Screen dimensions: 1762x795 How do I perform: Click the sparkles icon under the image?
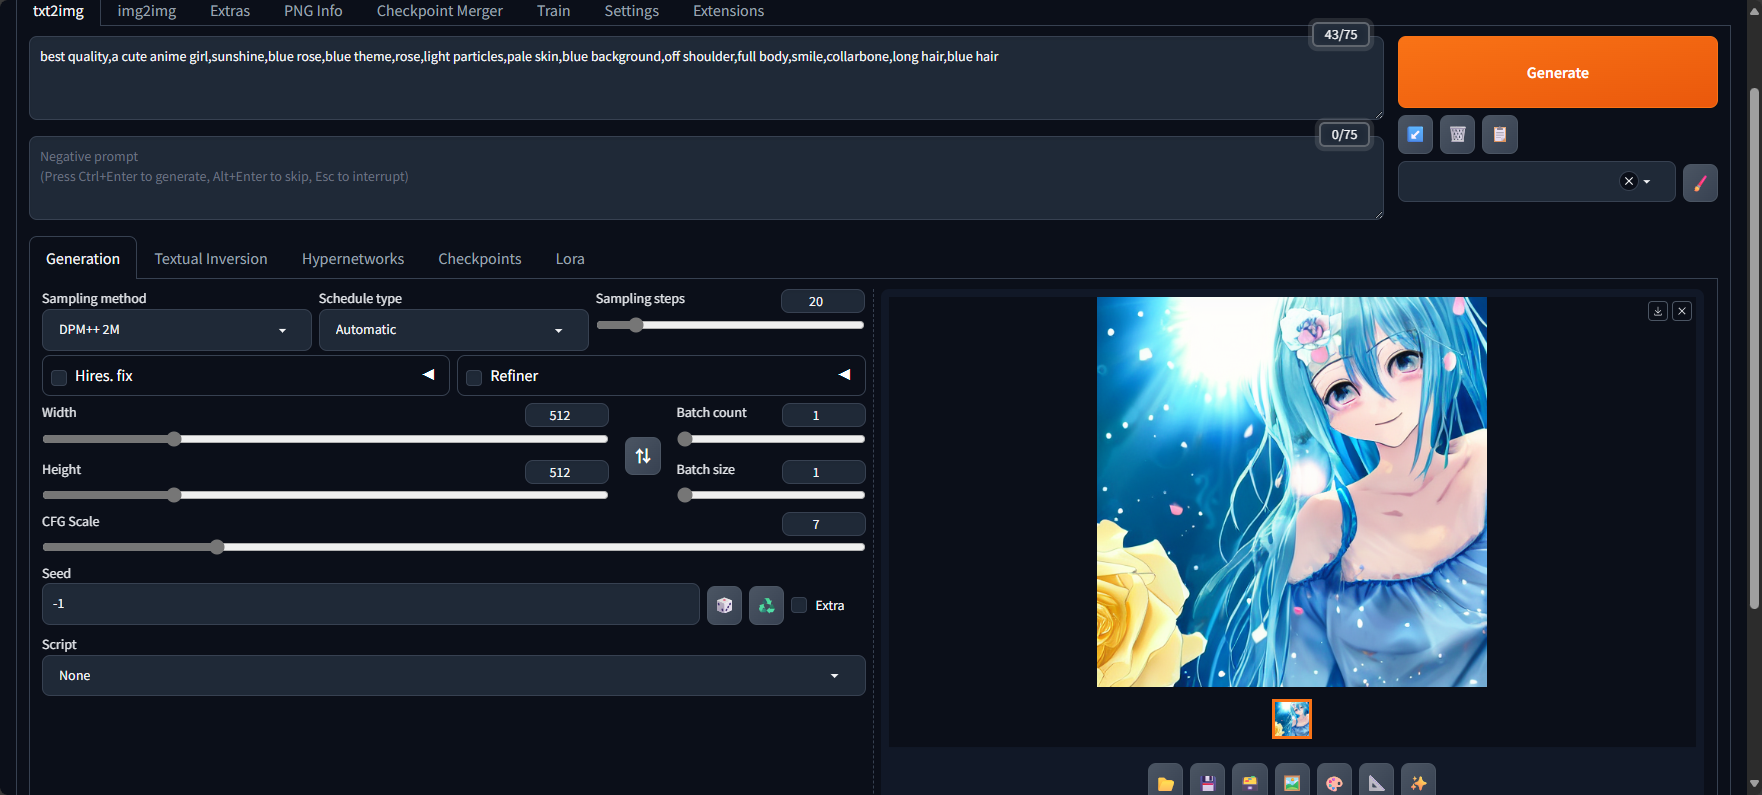pos(1418,783)
